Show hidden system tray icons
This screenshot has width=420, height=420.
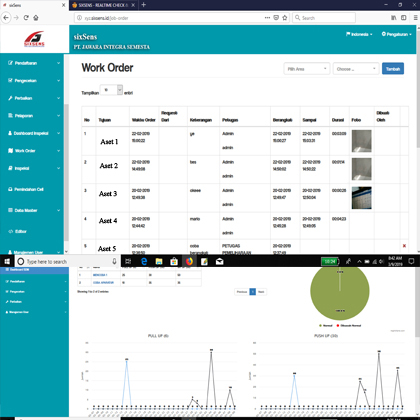359,262
